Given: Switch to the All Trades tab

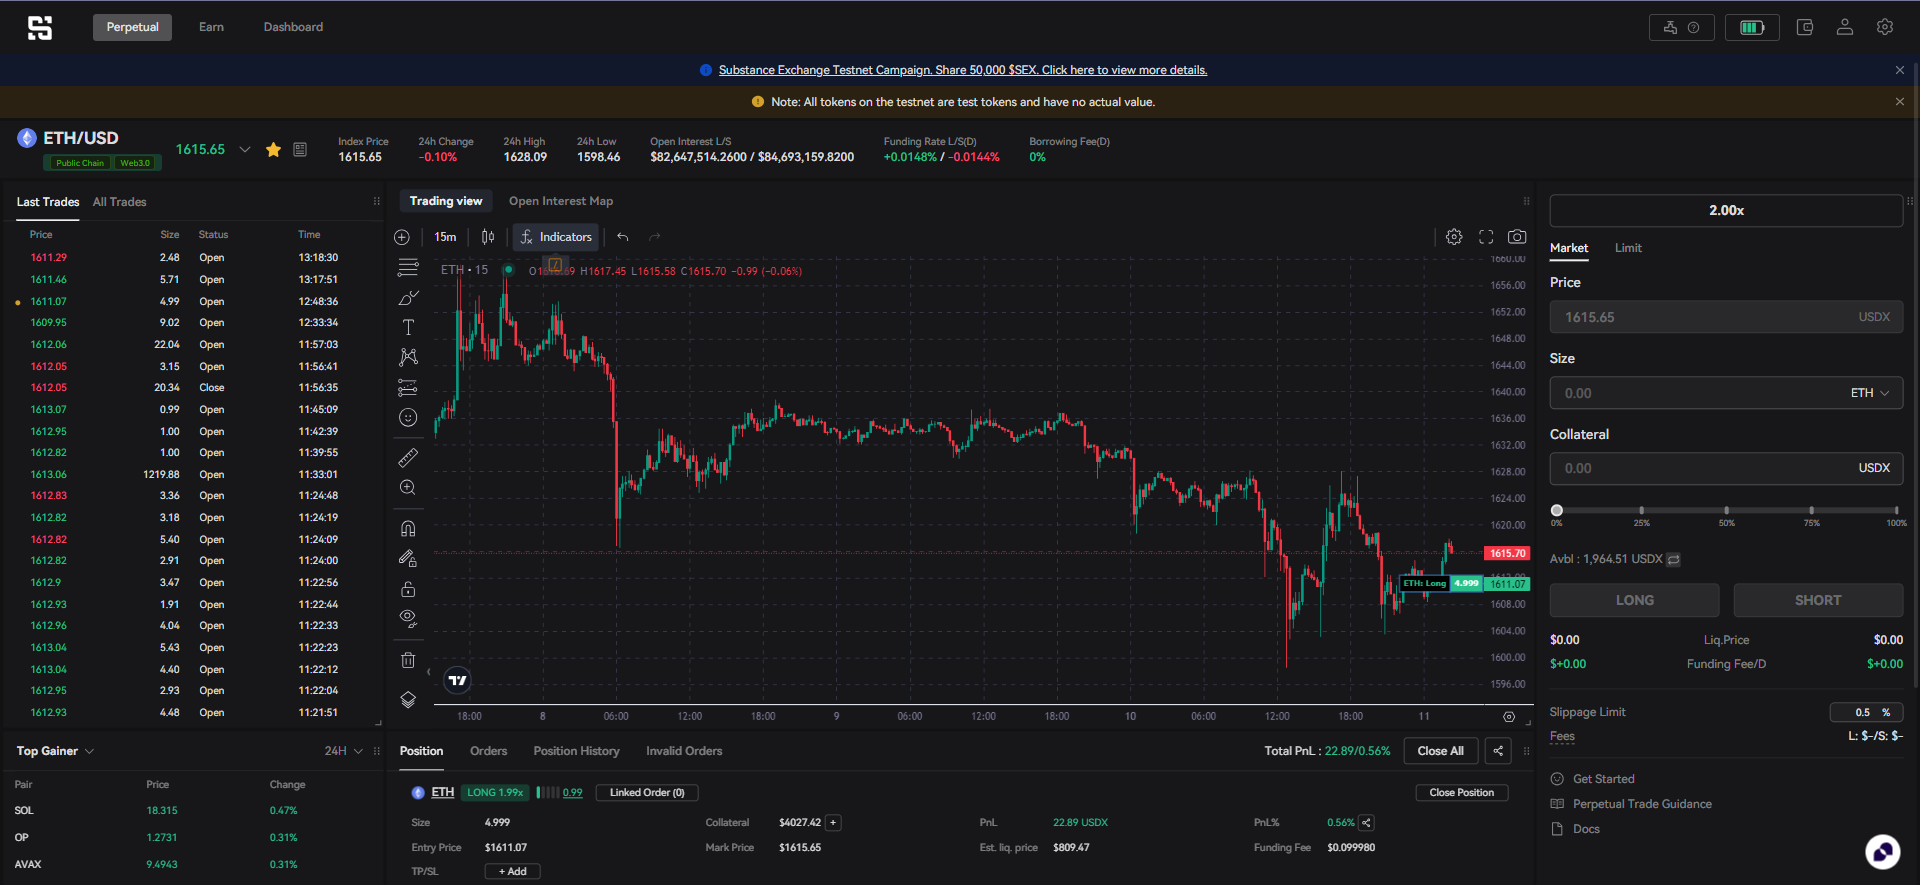Looking at the screenshot, I should 119,202.
